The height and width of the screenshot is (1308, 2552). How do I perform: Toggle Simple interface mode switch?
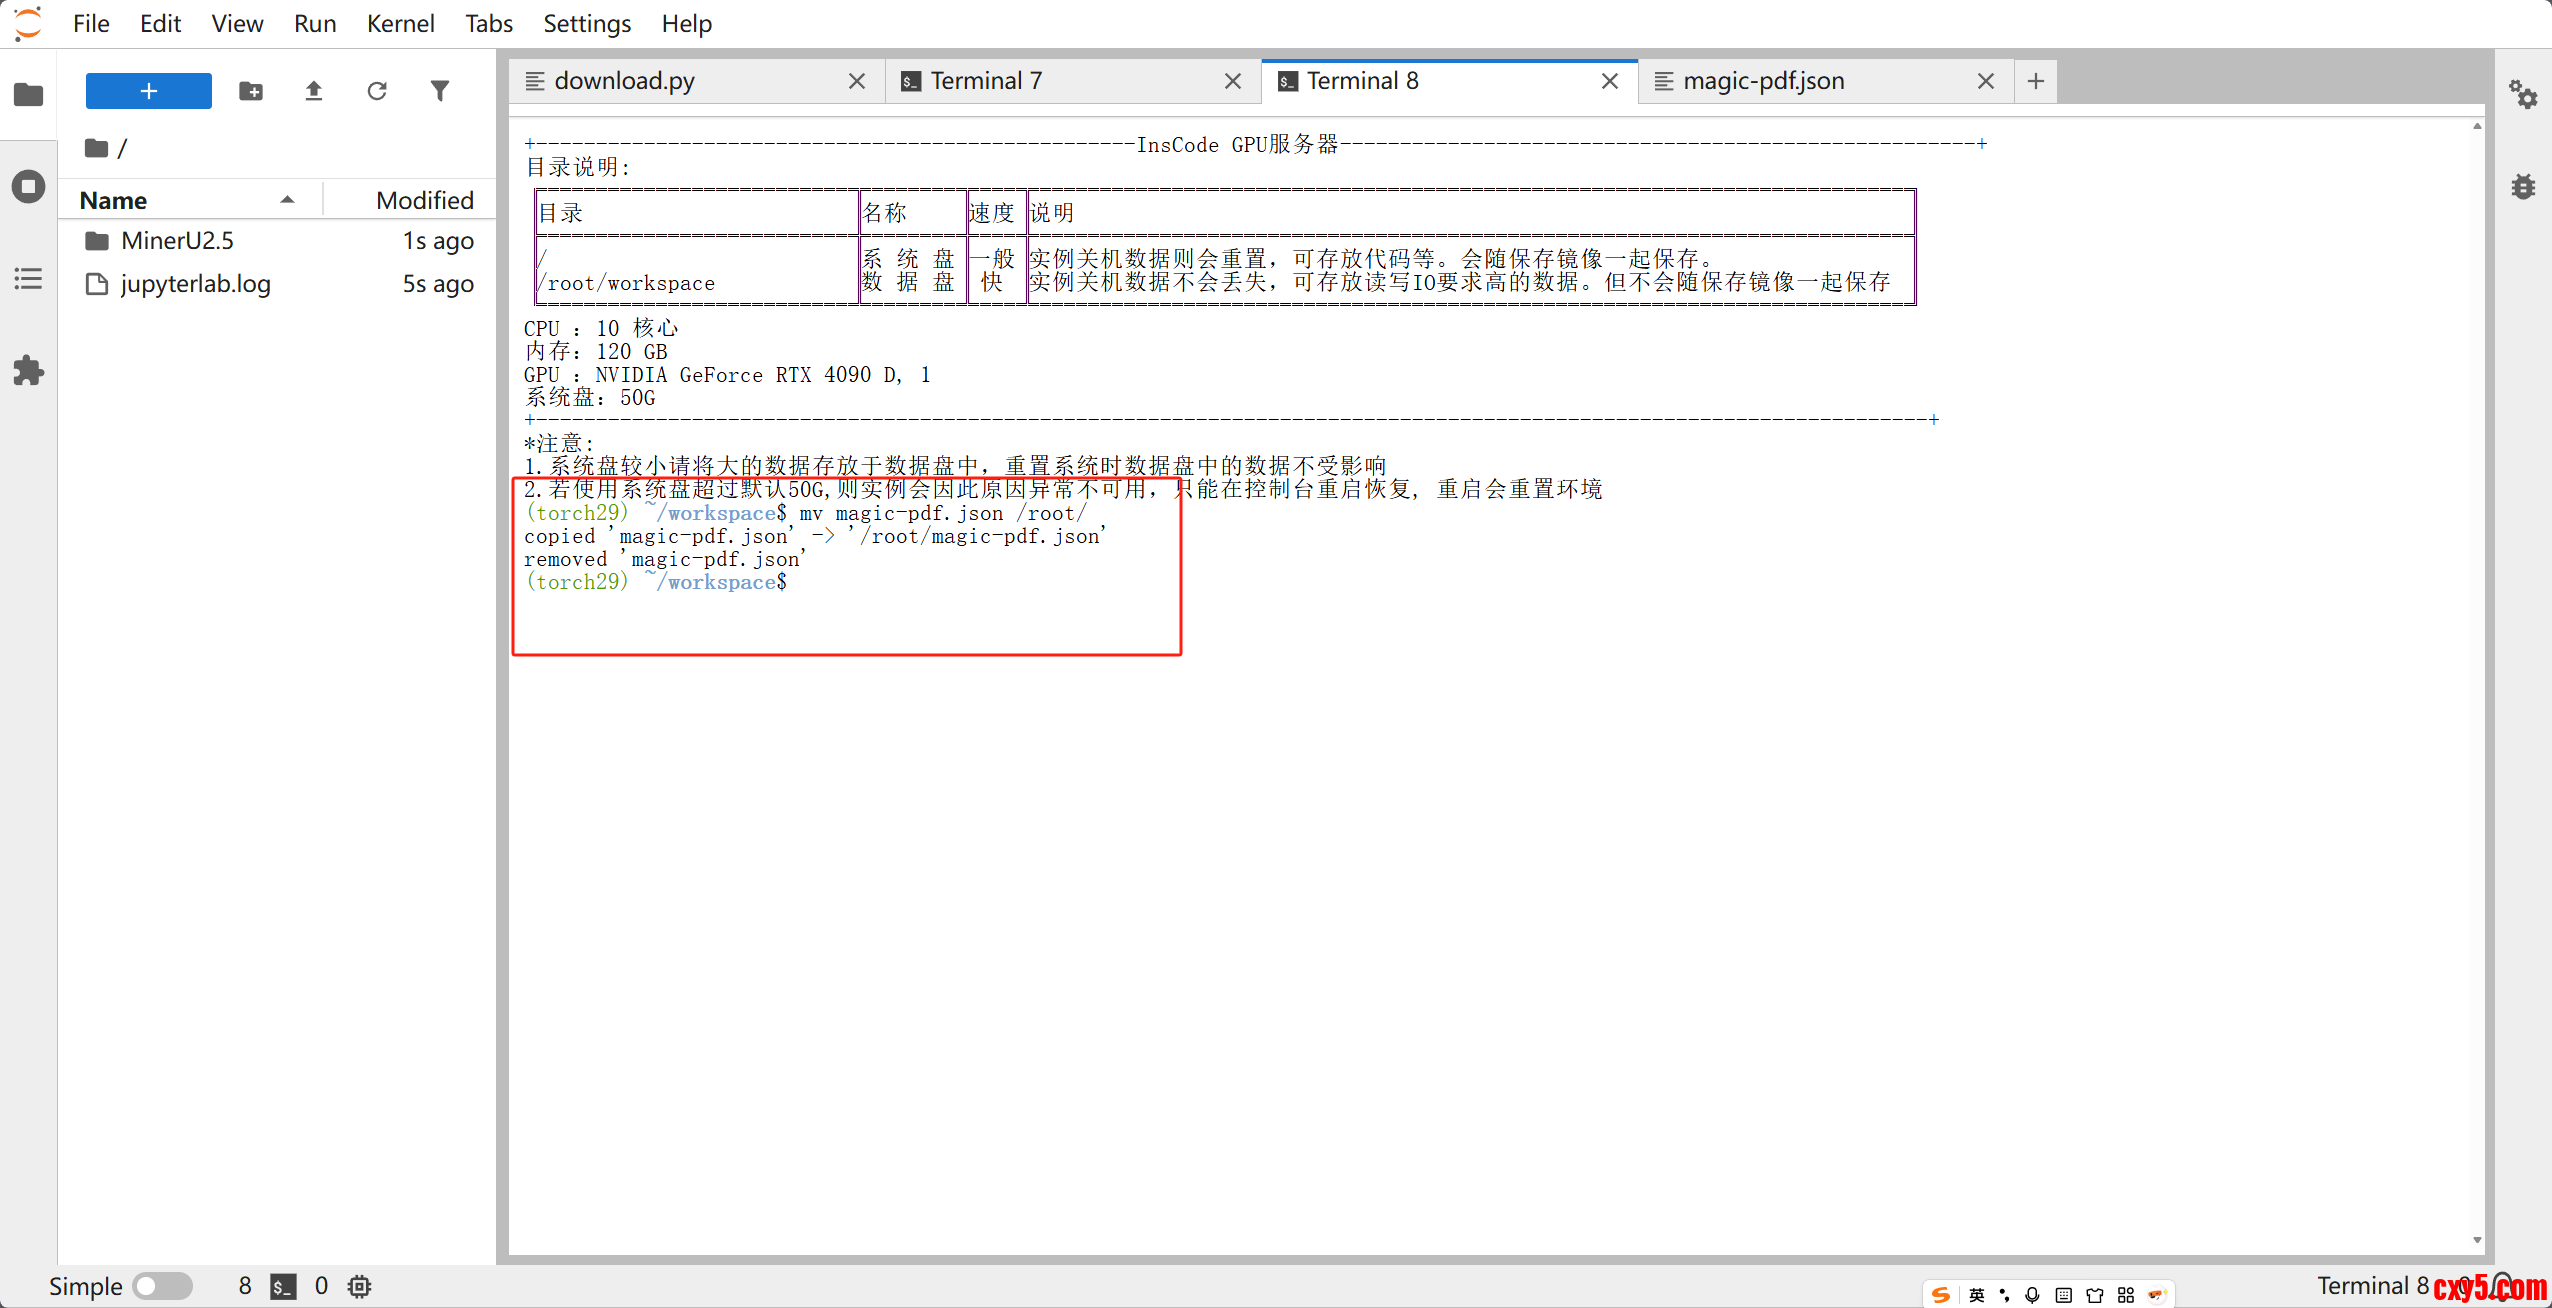coord(163,1286)
